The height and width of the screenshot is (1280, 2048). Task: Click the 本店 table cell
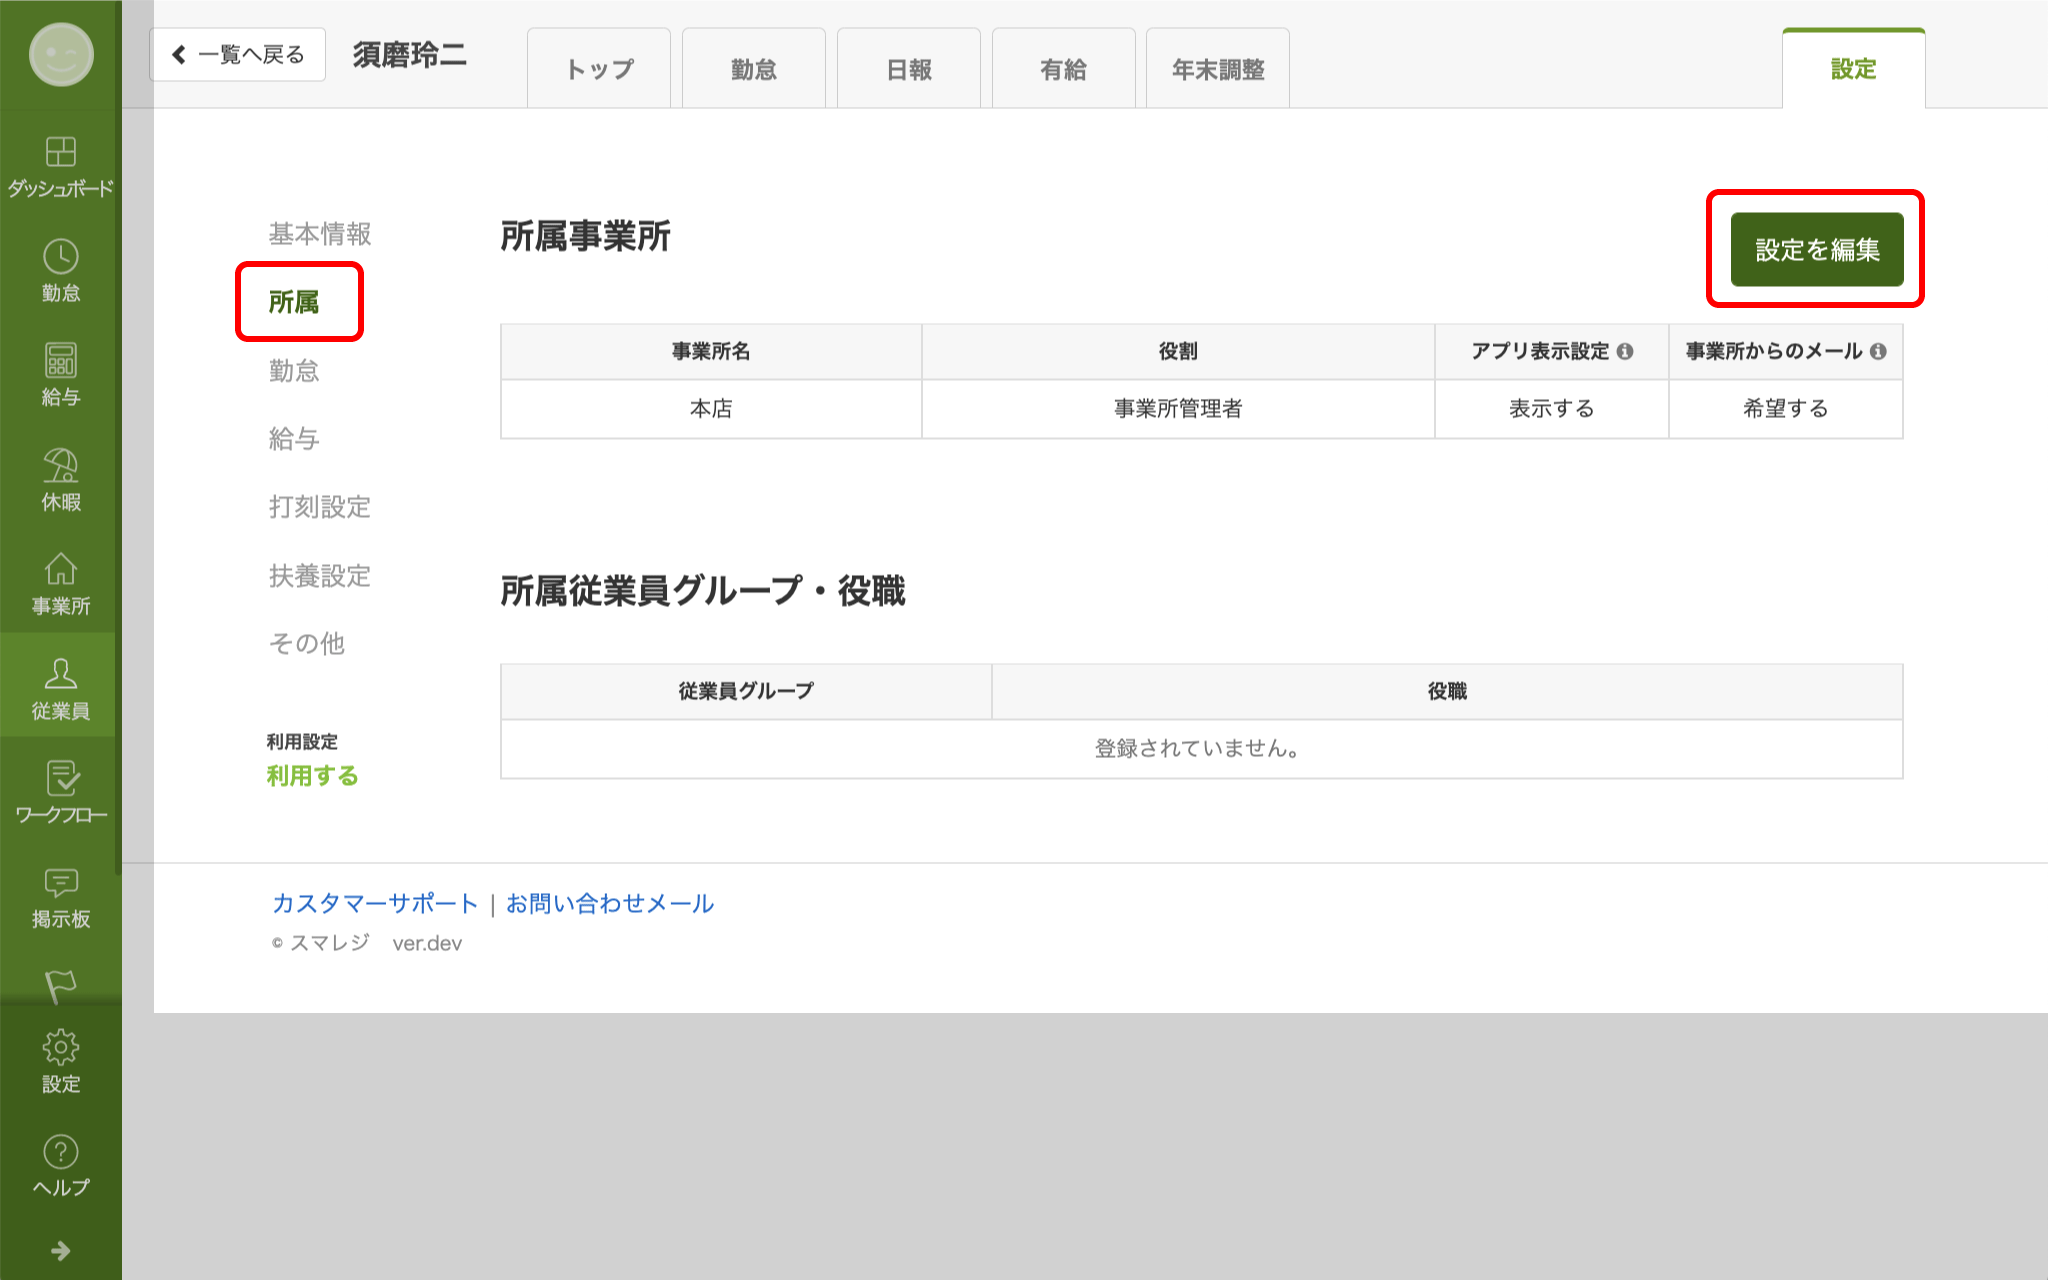[x=711, y=409]
